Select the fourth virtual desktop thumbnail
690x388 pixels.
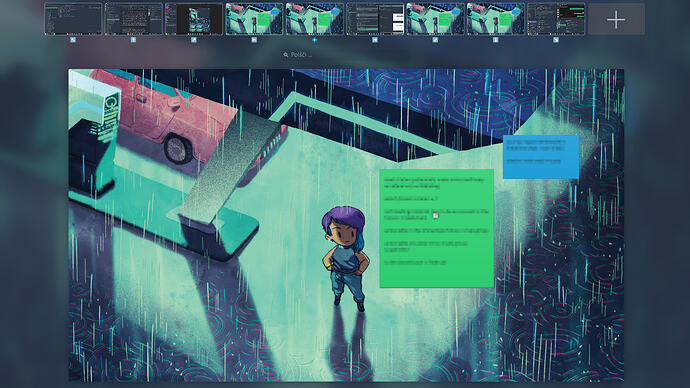(254, 19)
